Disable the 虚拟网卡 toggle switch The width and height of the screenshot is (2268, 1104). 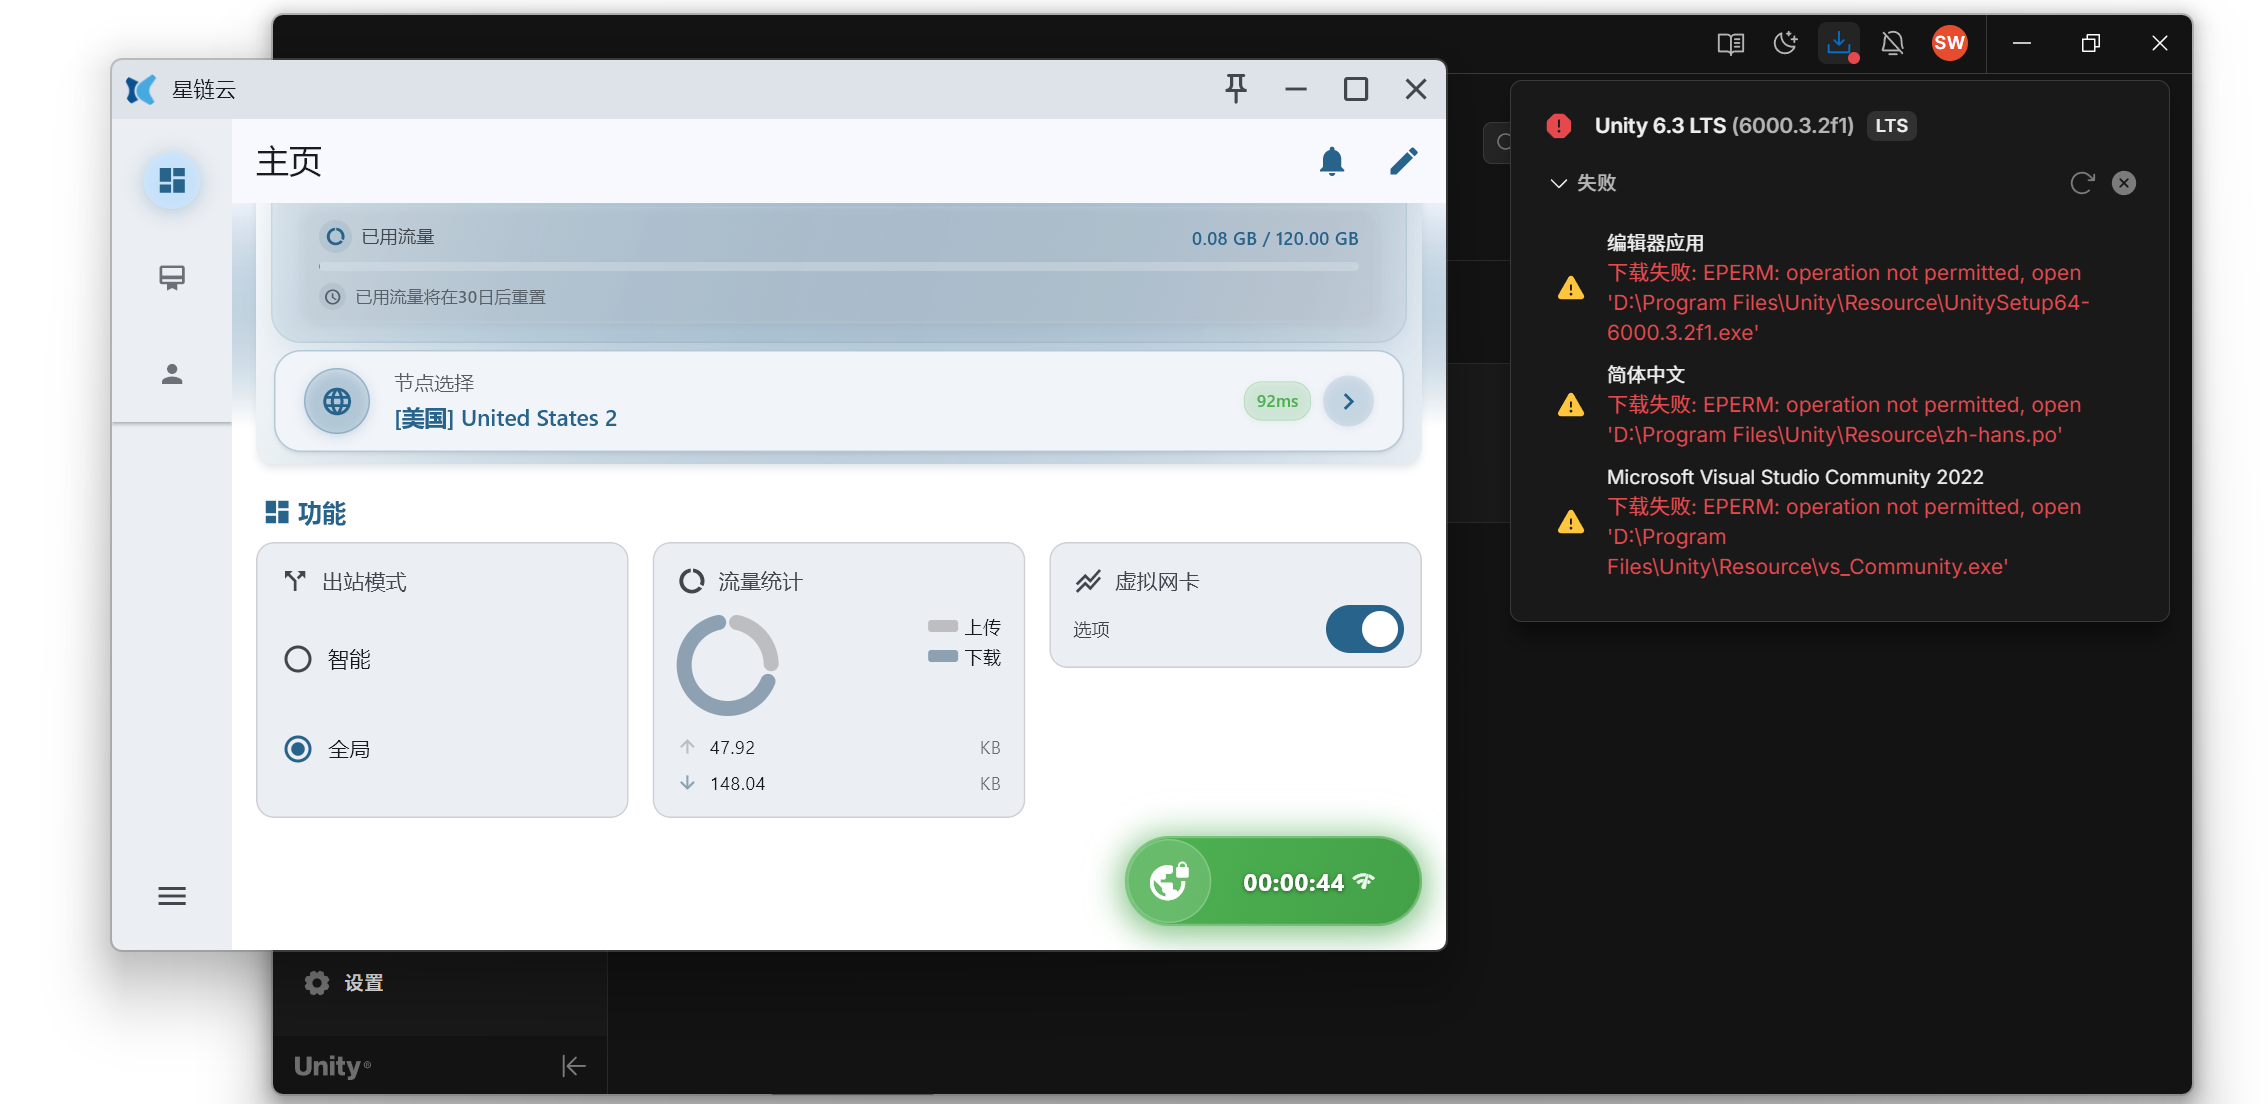1364,629
